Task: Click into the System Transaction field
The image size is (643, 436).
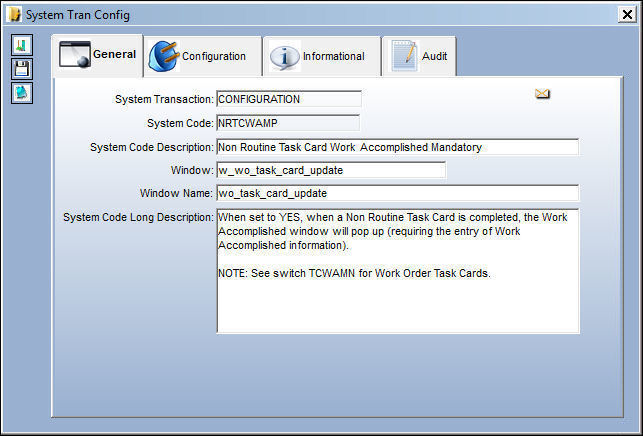Action: [289, 99]
